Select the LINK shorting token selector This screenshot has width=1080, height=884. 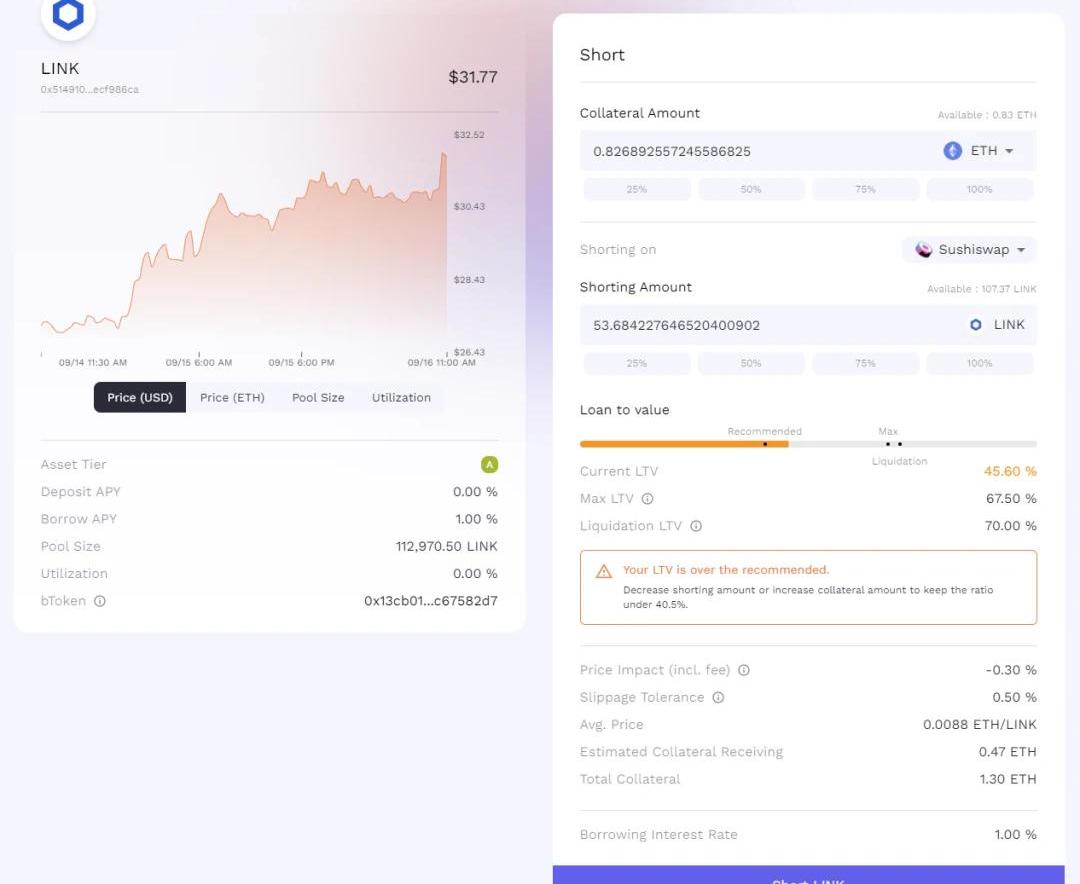pos(997,325)
